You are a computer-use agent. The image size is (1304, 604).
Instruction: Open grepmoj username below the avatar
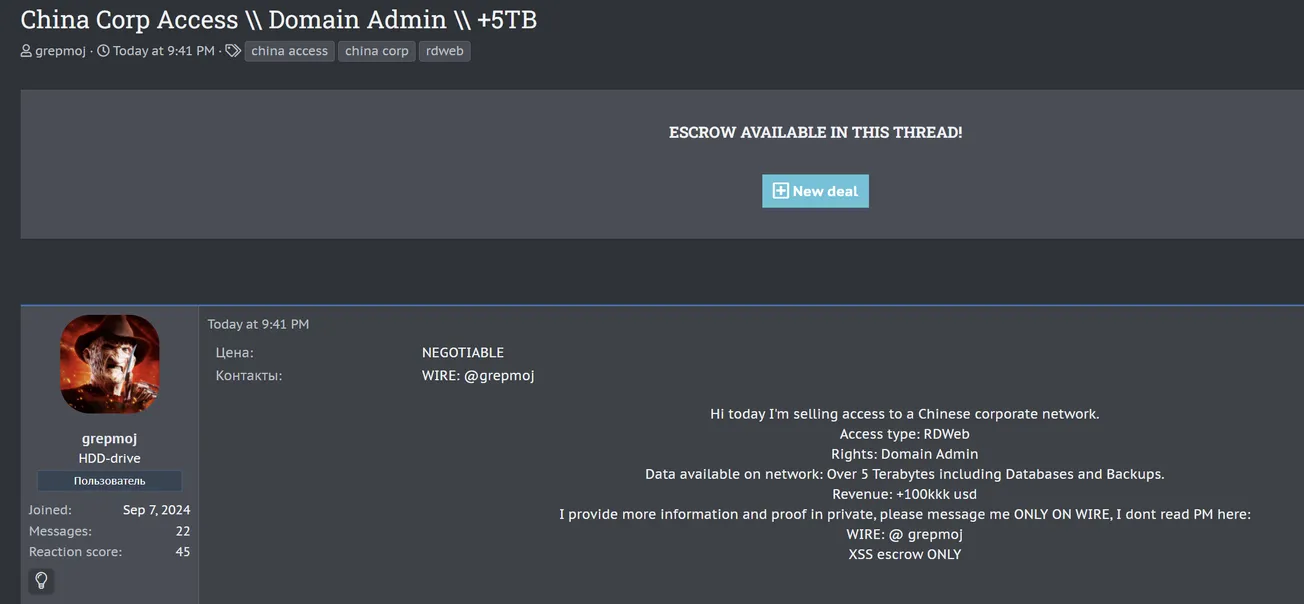pos(110,438)
